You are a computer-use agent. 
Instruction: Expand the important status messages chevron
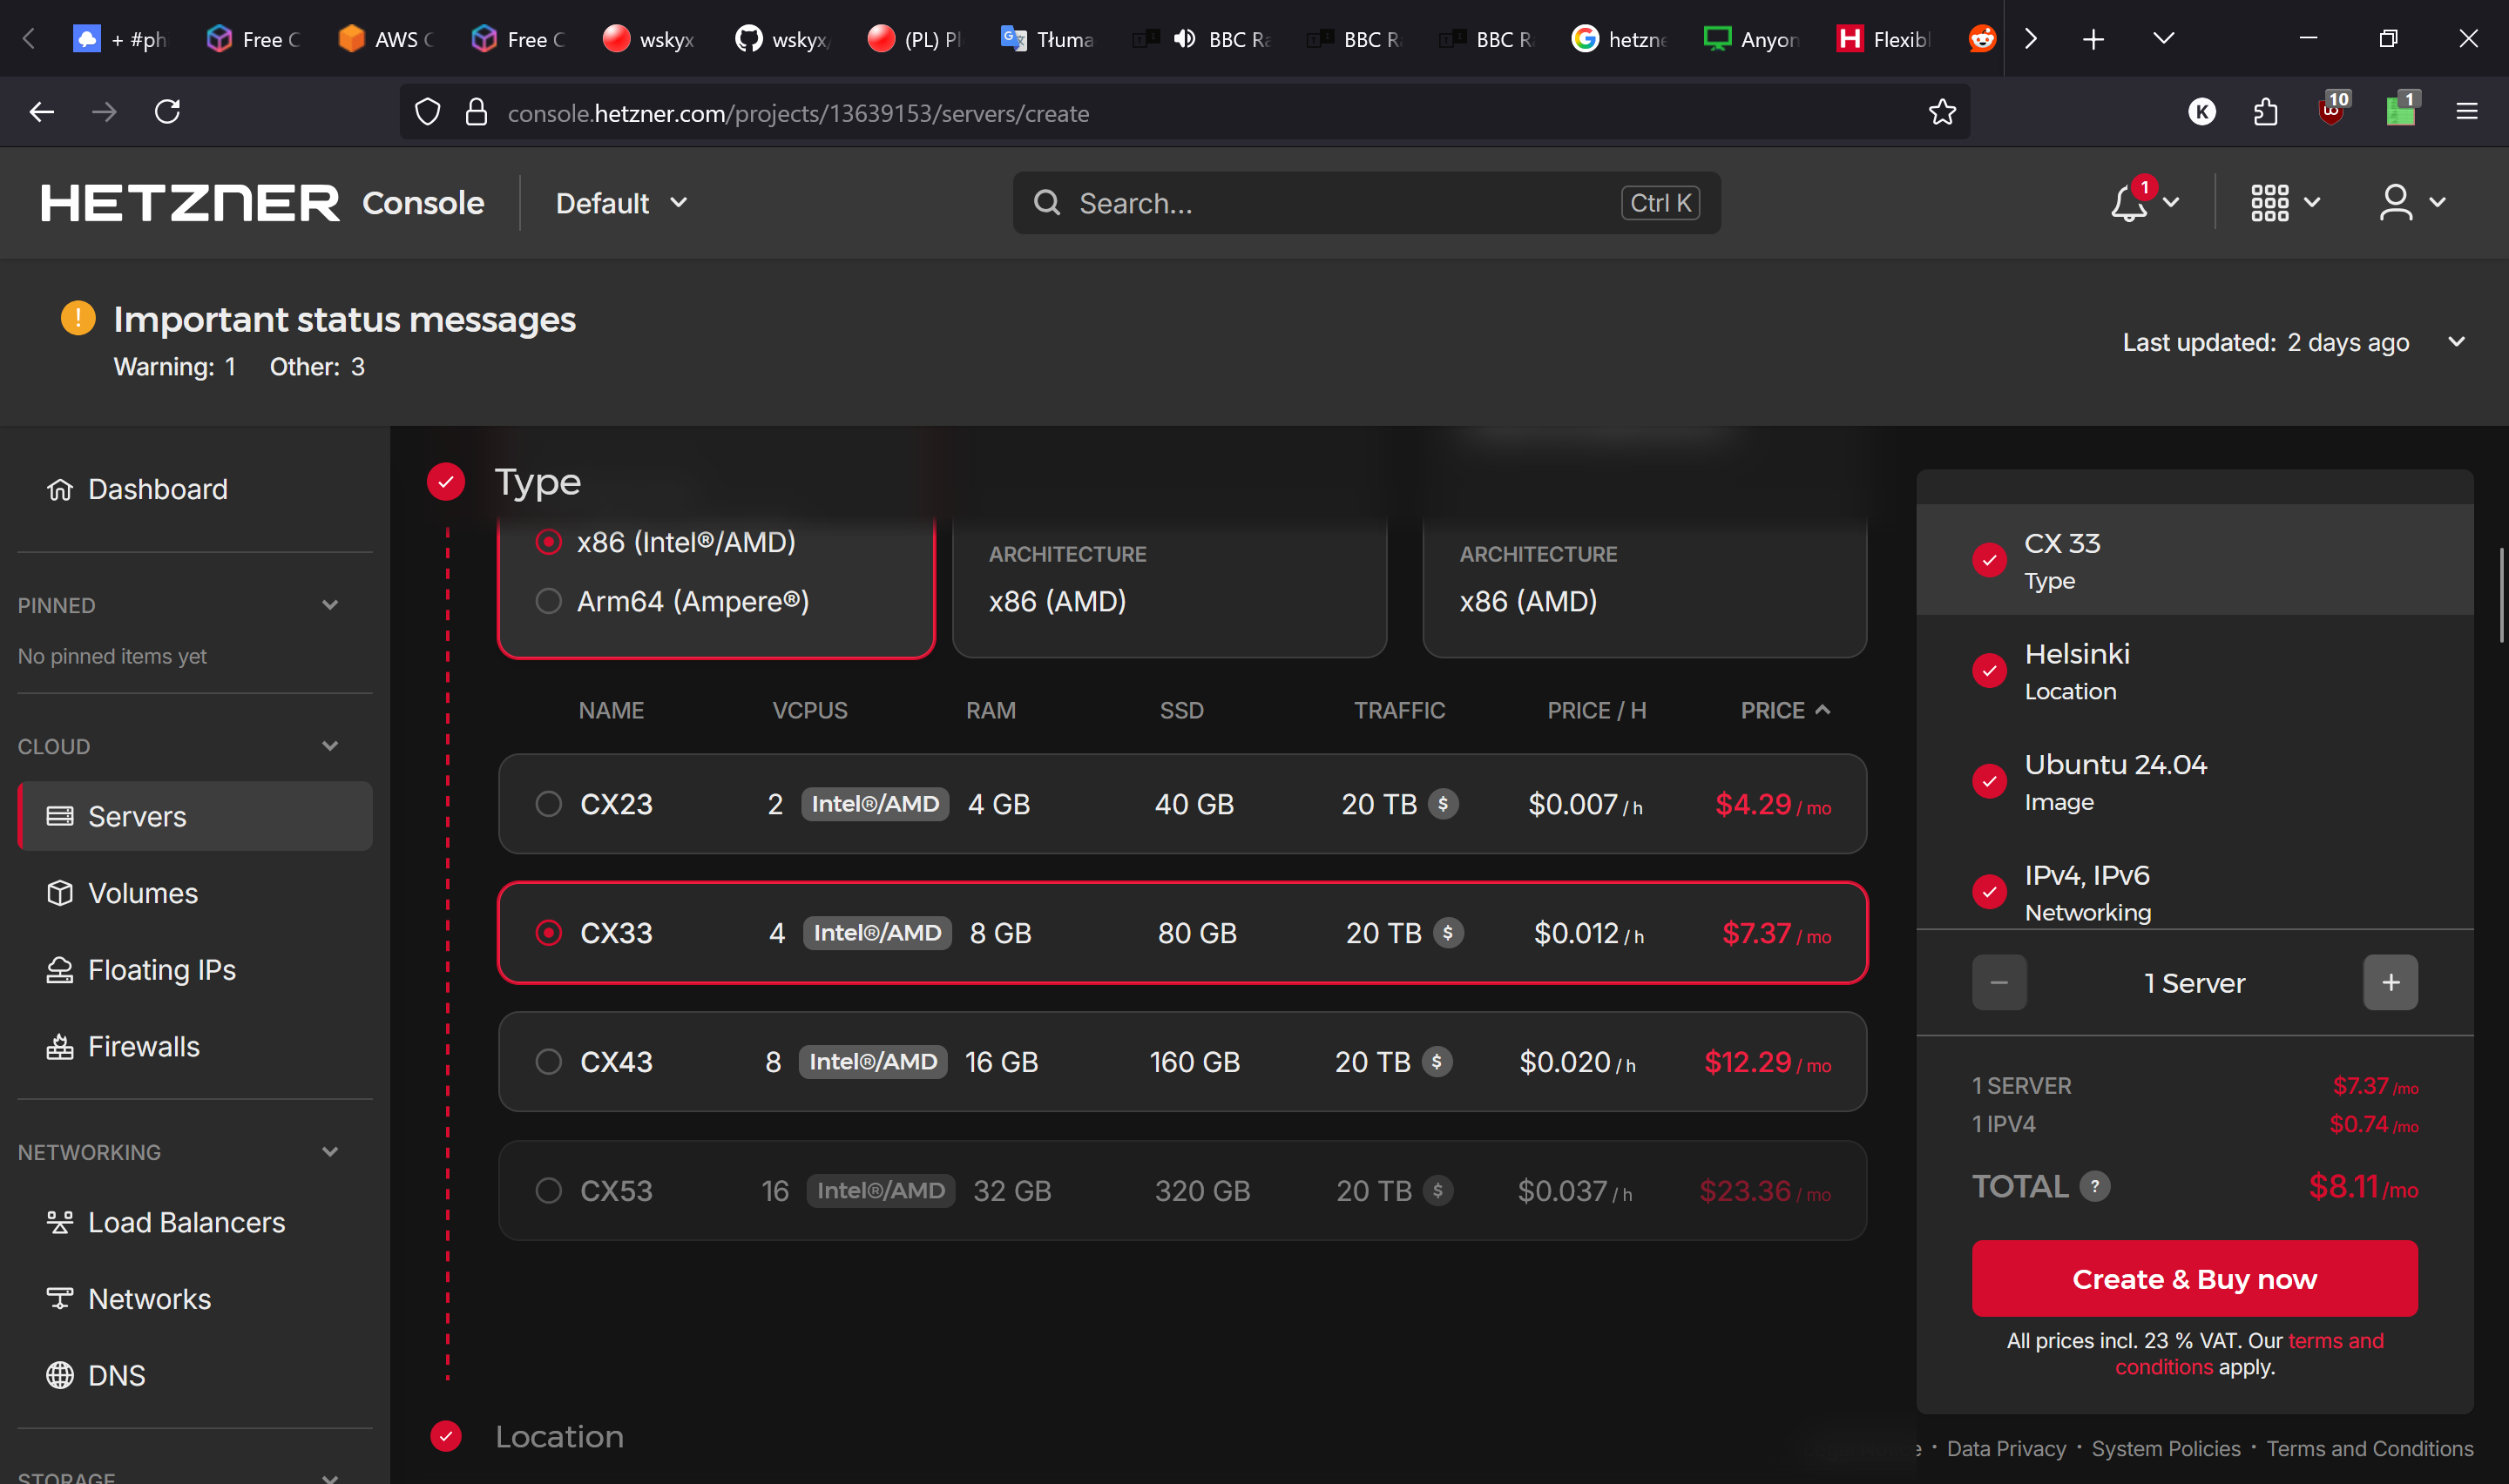(x=2455, y=342)
